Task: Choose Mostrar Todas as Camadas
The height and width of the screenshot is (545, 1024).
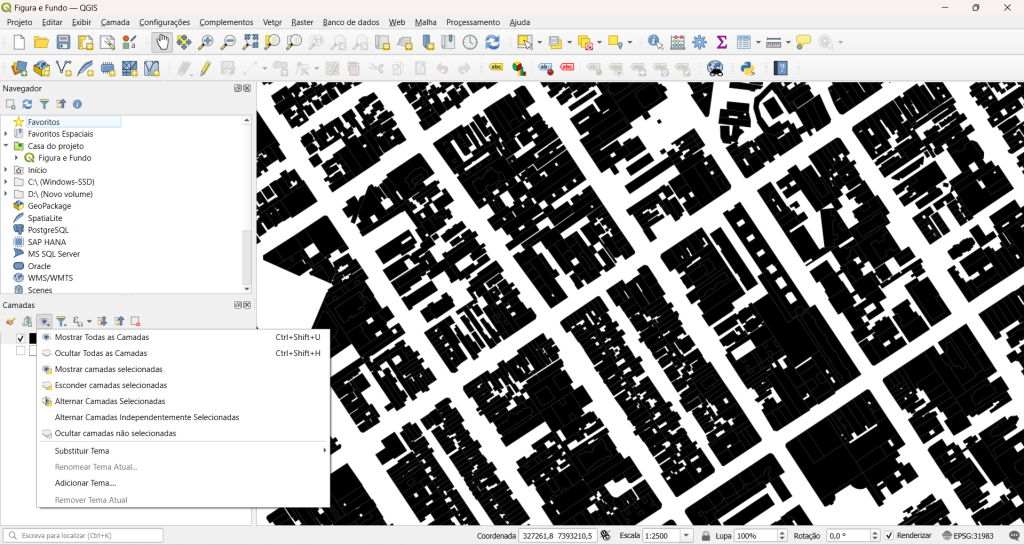Action: point(184,337)
